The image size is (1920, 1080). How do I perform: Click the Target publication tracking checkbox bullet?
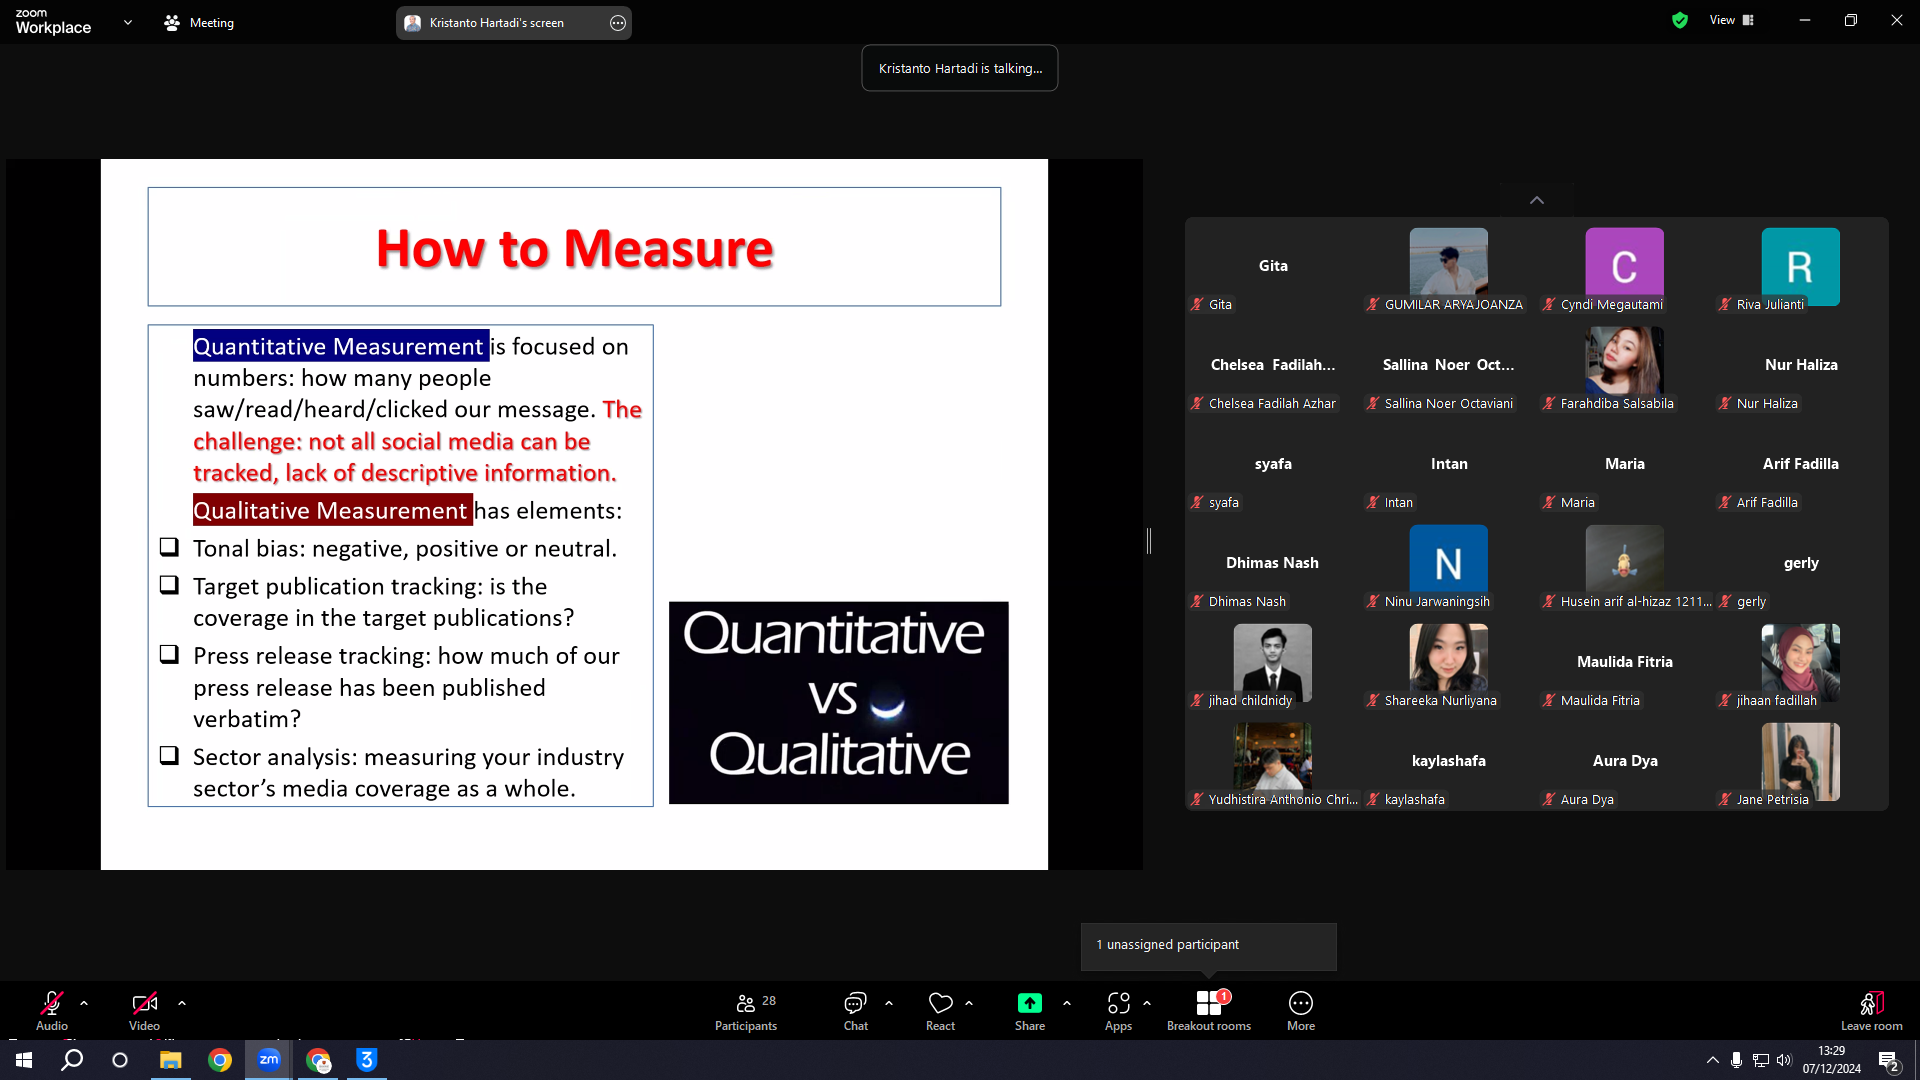coord(169,585)
